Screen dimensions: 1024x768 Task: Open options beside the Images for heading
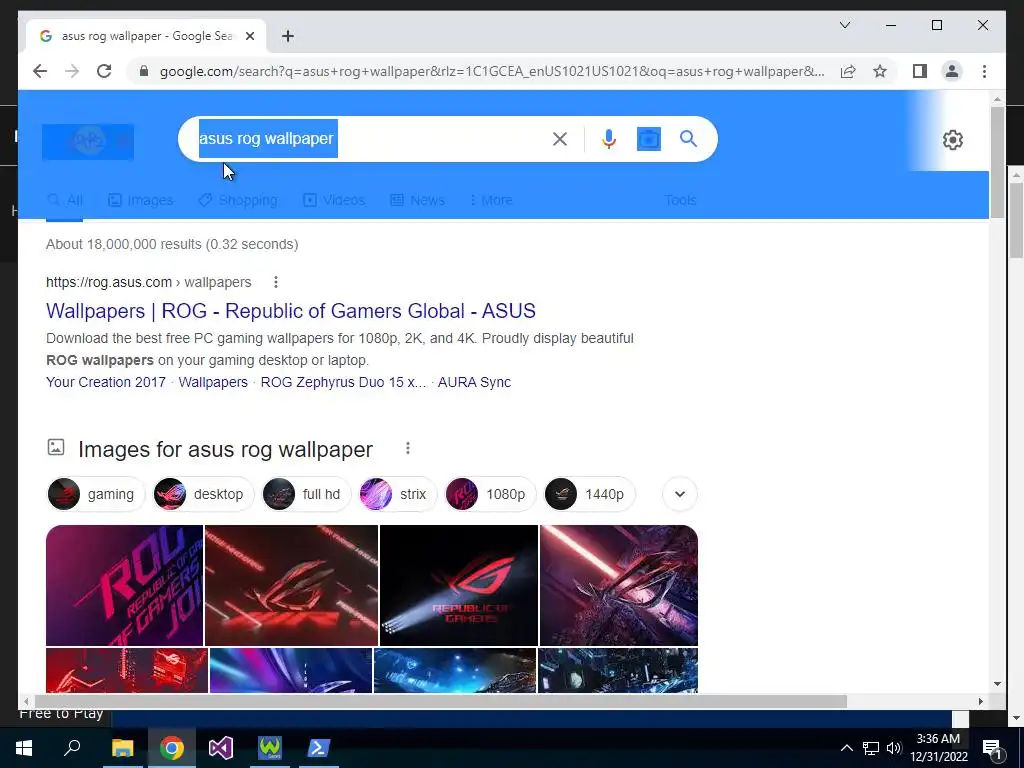click(x=408, y=448)
